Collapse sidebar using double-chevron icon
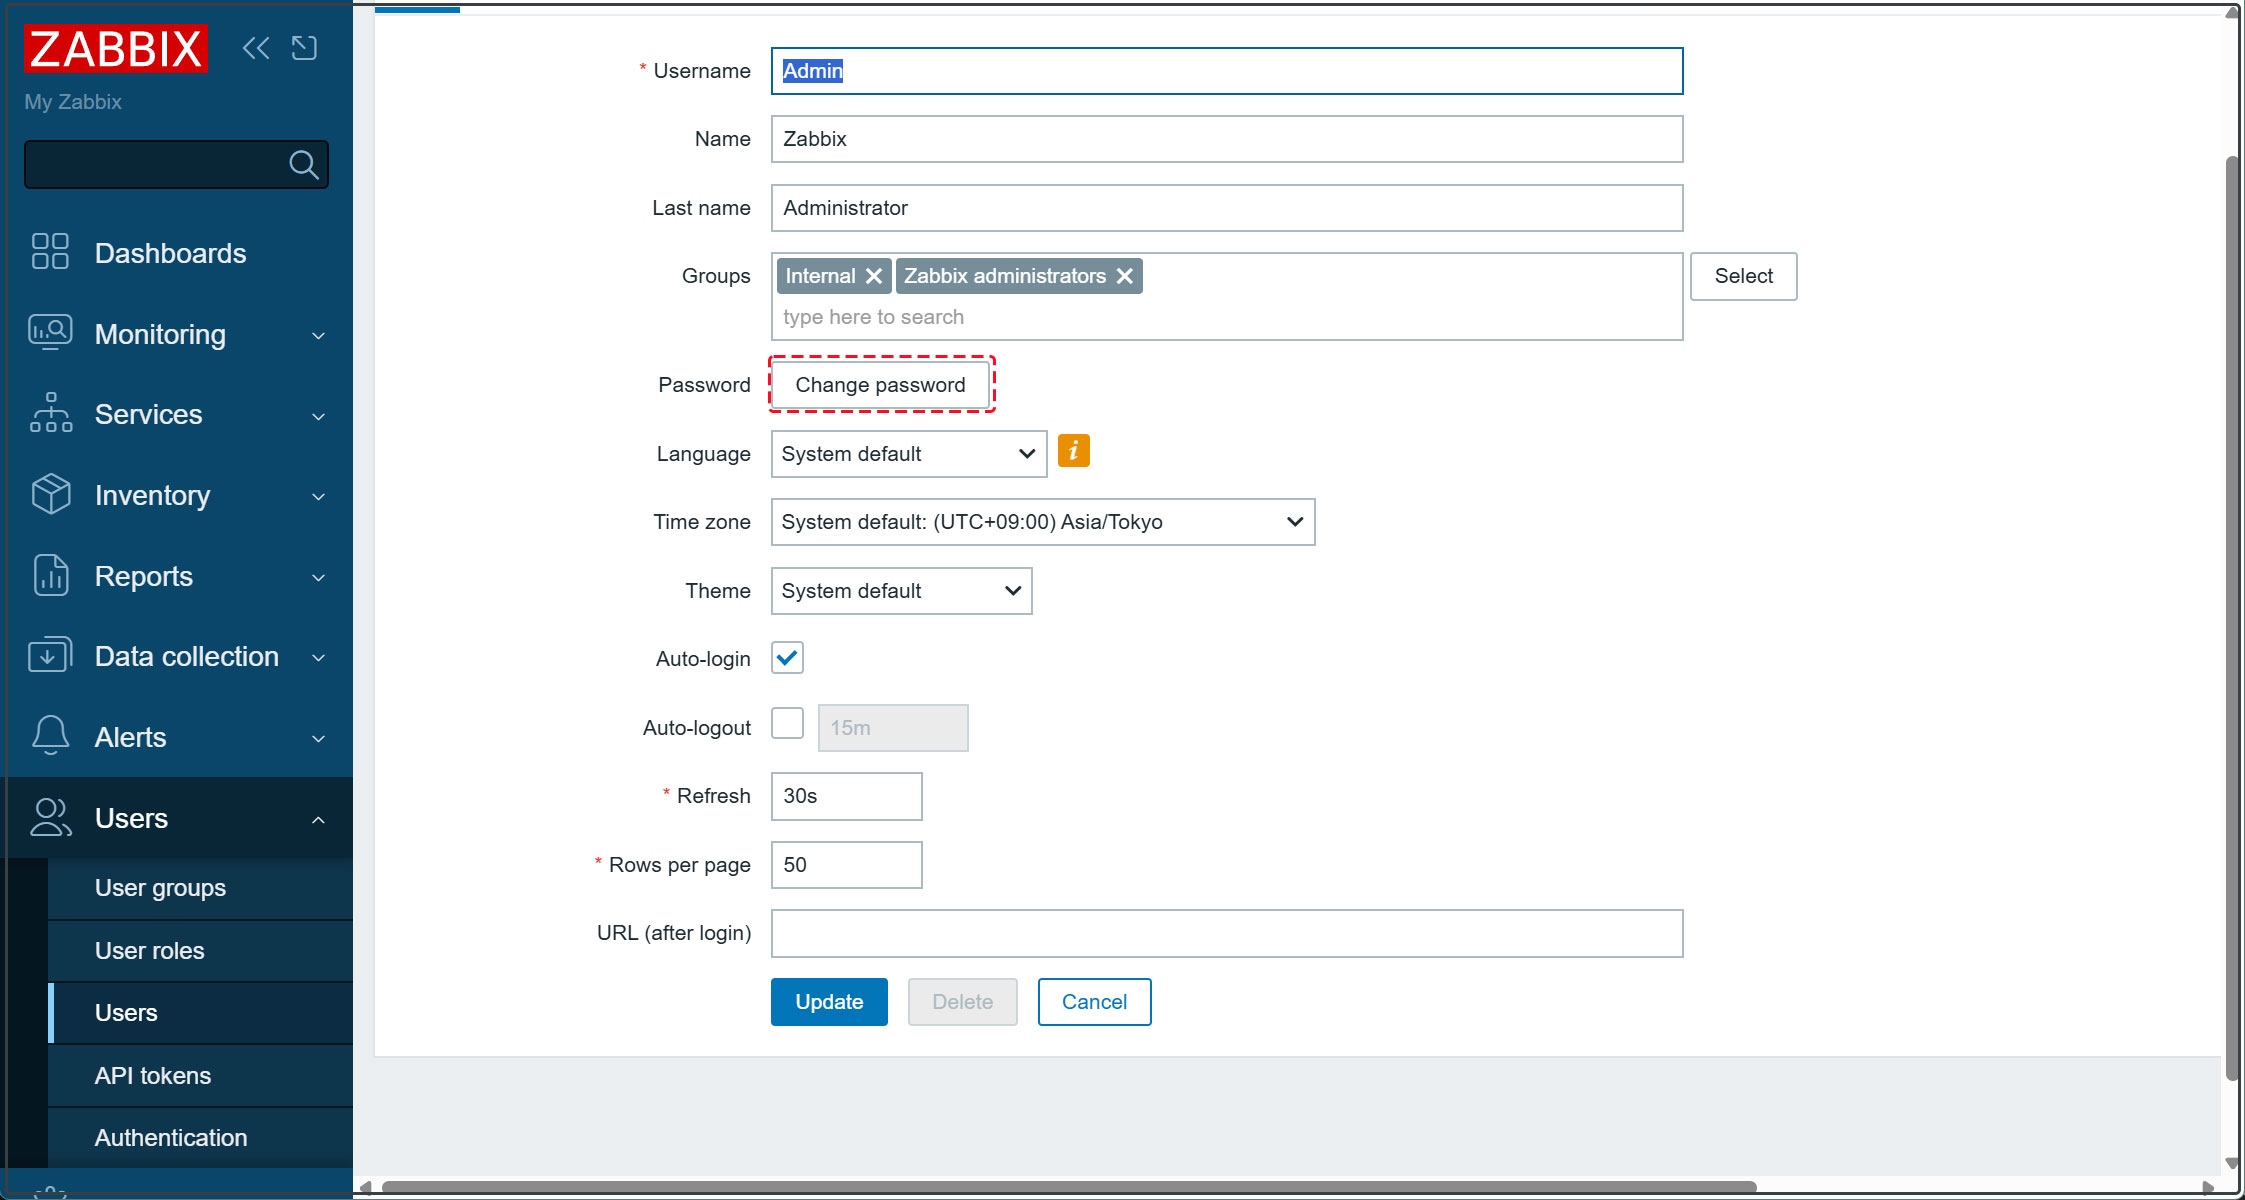 coord(256,48)
